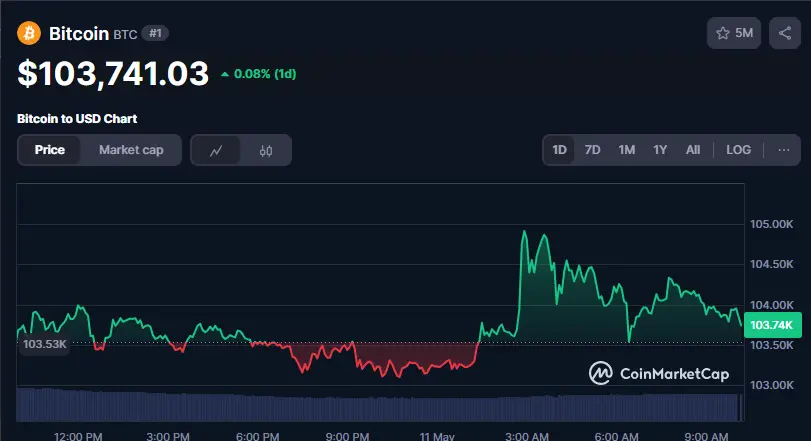Click the volume bars below the chart
The height and width of the screenshot is (441, 811).
coord(380,406)
